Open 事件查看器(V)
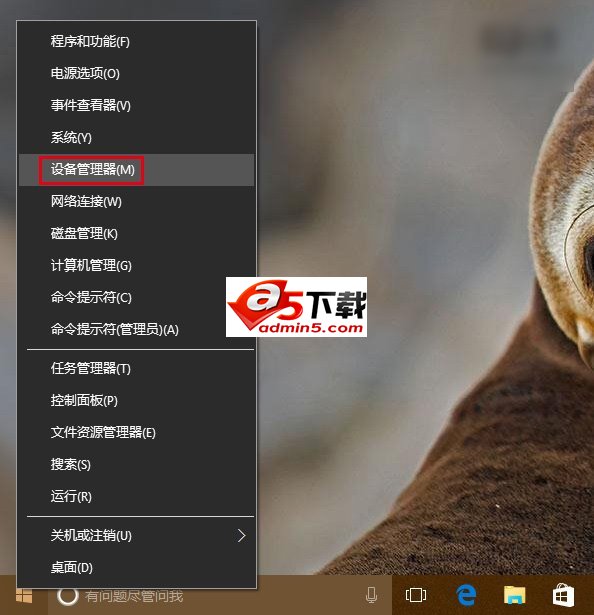Screen dimensions: 594x615 coord(137,106)
